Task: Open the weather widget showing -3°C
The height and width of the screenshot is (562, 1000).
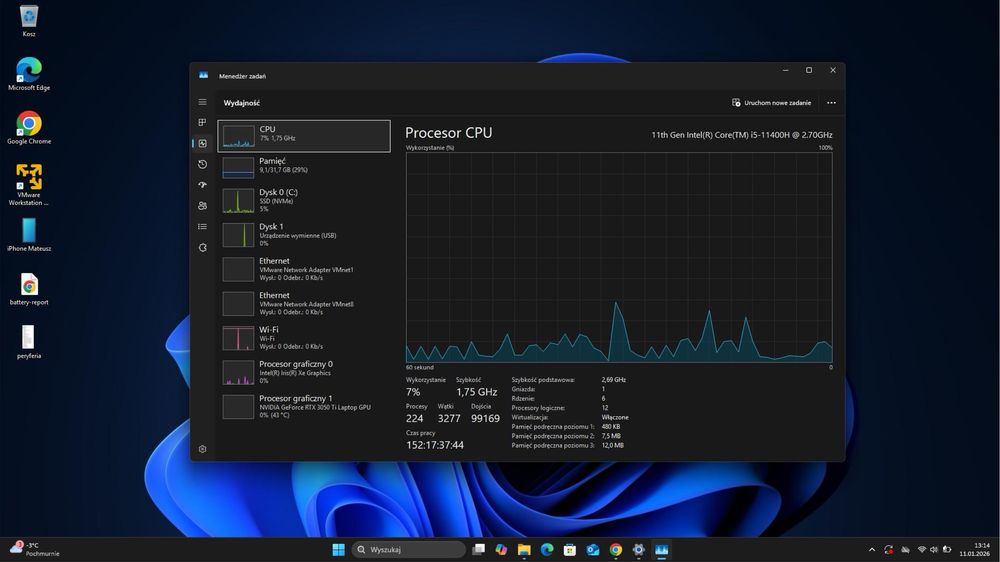Action: coord(35,549)
